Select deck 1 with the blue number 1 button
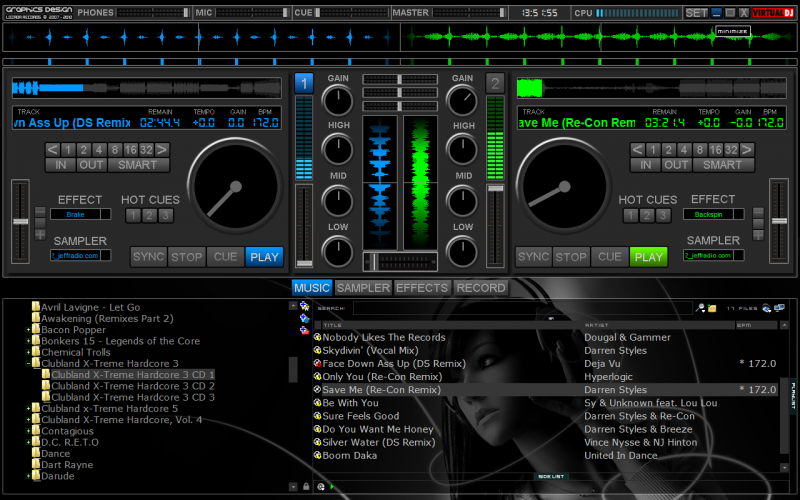The image size is (800, 500). (x=304, y=83)
